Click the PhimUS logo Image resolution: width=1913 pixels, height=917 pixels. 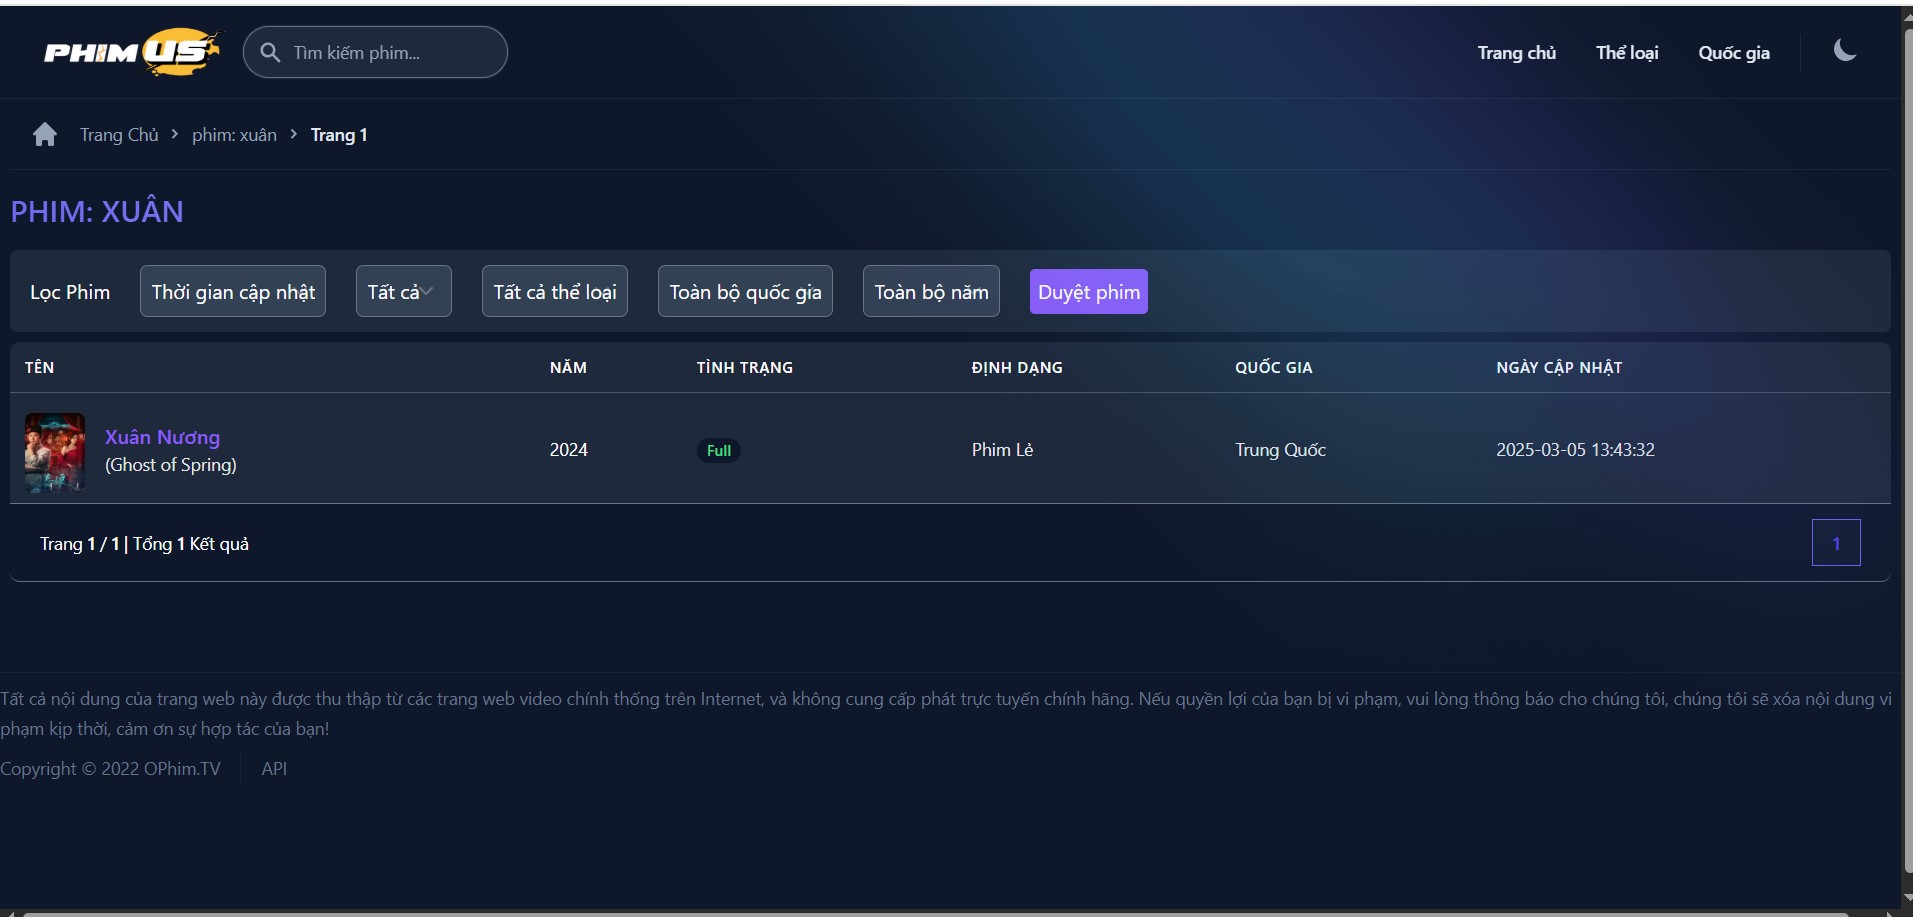coord(131,52)
